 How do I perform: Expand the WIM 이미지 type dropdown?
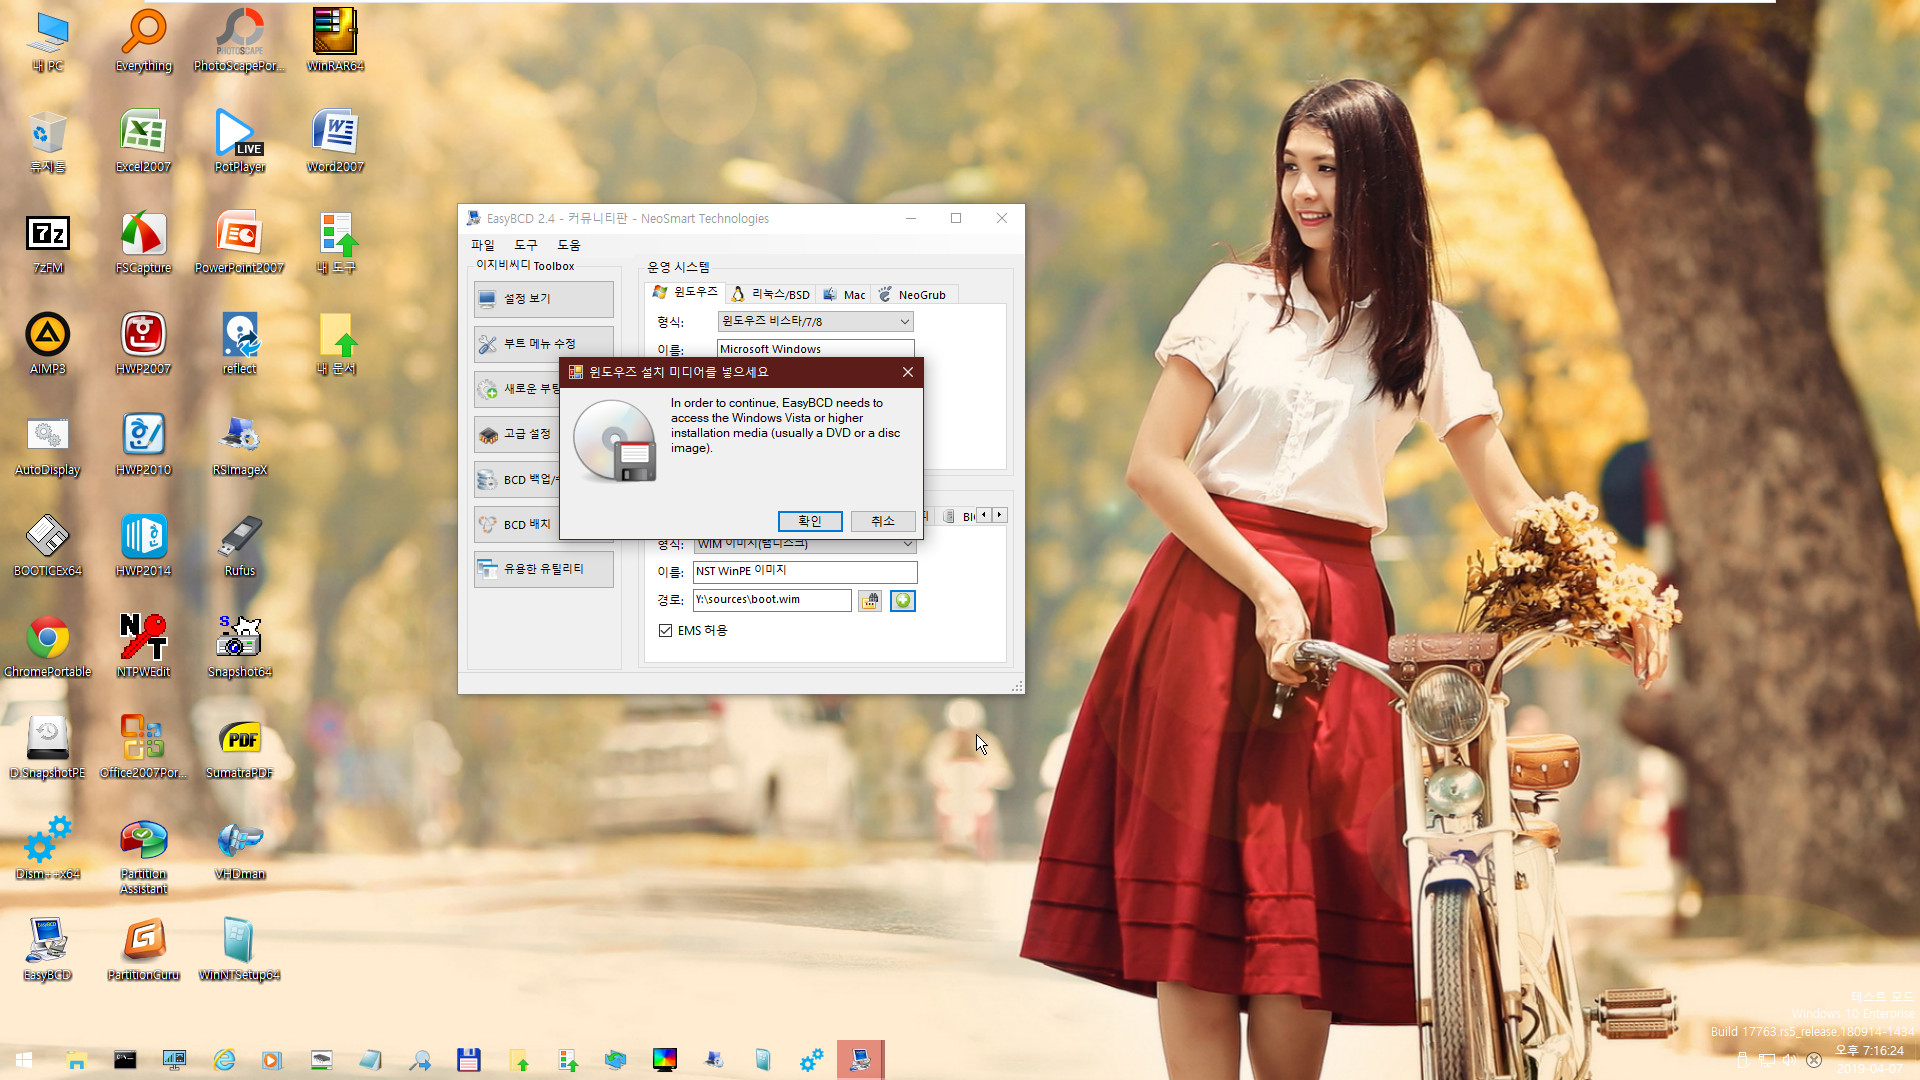804,544
